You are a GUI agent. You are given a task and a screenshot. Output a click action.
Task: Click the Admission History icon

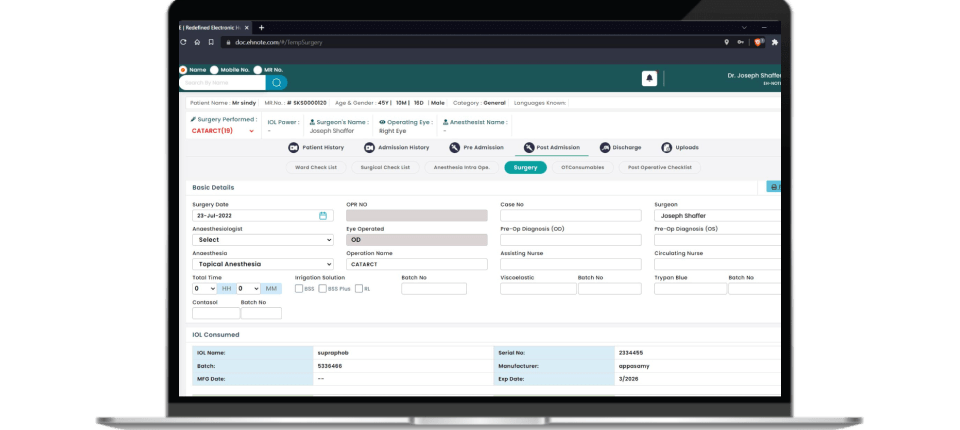[x=367, y=148]
